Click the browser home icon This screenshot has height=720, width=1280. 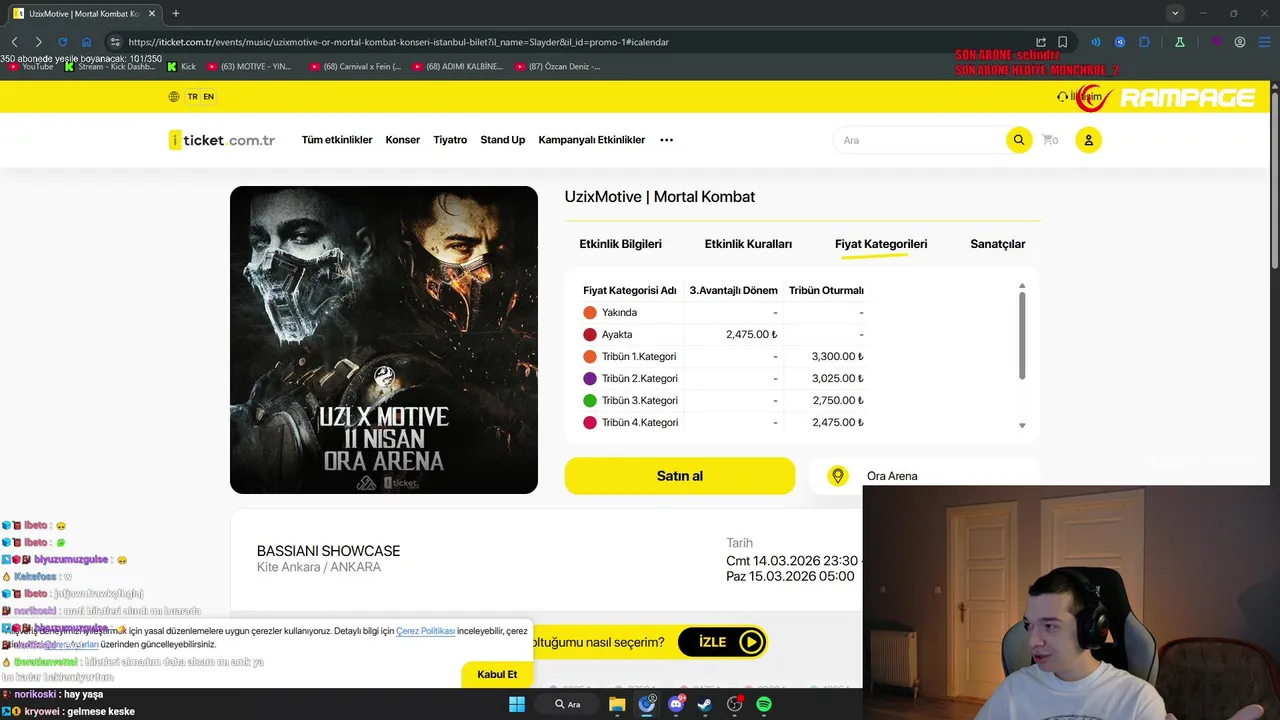pos(87,42)
